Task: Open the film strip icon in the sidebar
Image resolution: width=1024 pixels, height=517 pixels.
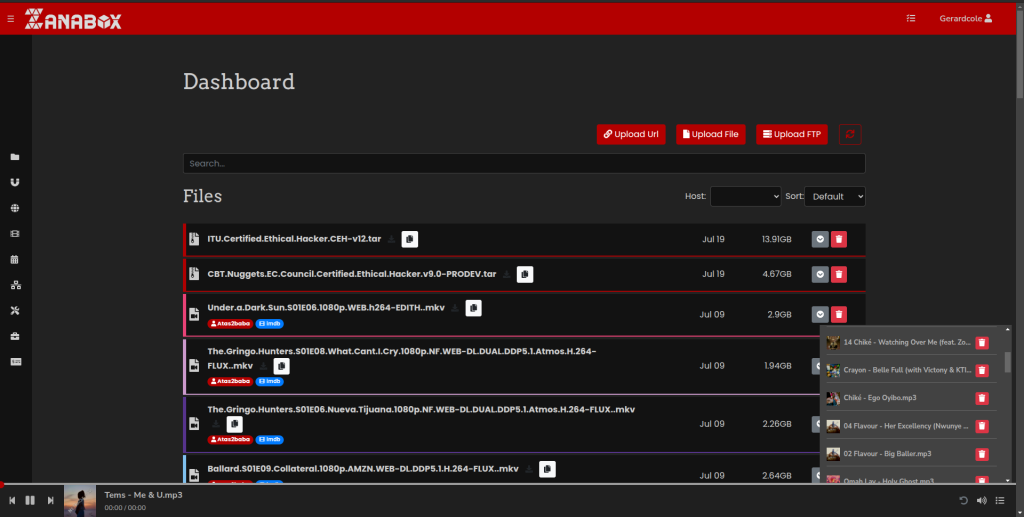Action: (x=15, y=234)
